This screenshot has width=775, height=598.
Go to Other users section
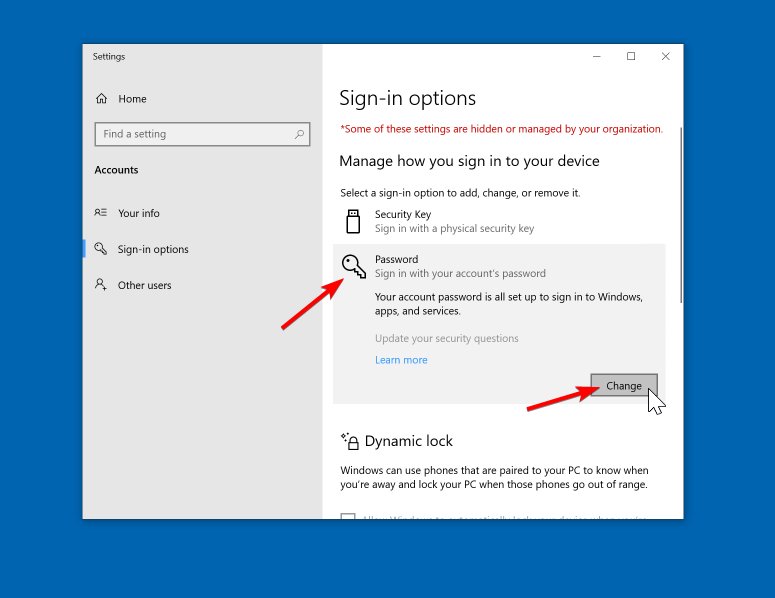(x=144, y=285)
